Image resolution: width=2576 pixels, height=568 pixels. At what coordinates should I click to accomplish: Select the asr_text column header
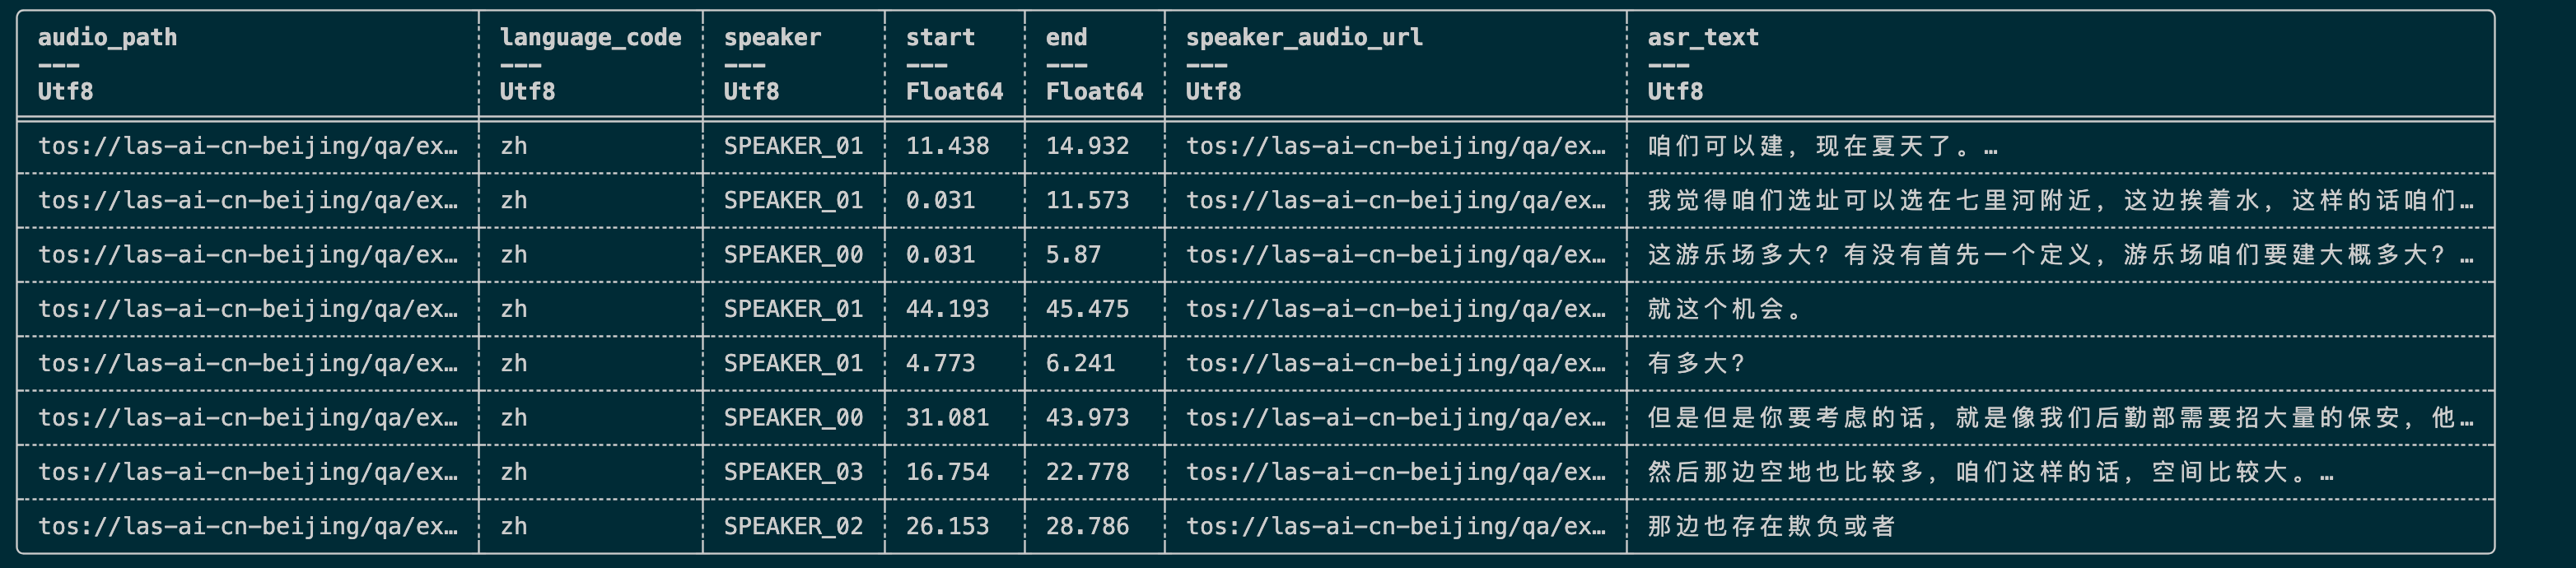coord(1702,38)
